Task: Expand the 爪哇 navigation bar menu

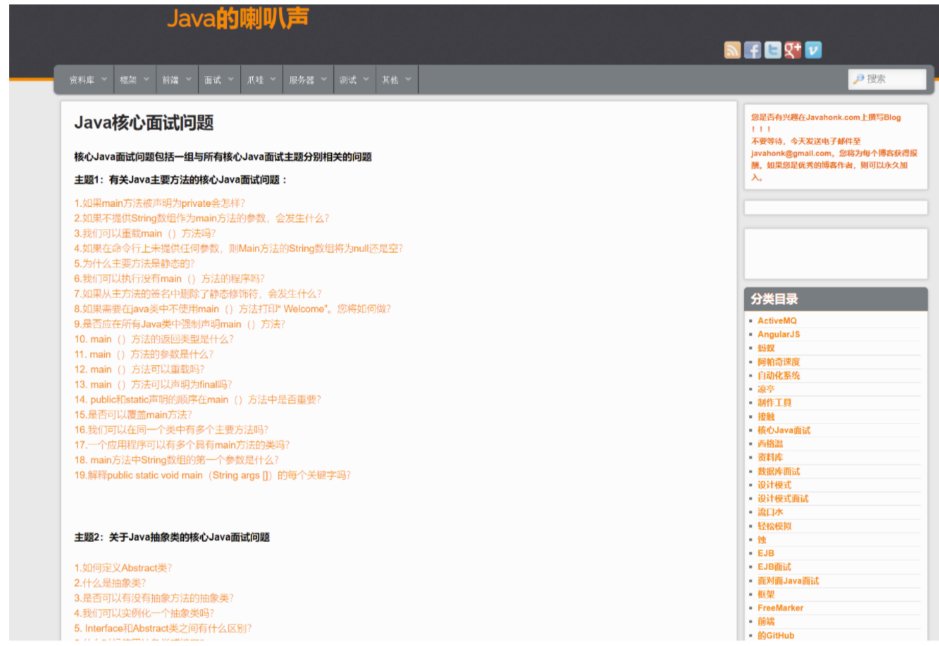Action: (262, 80)
